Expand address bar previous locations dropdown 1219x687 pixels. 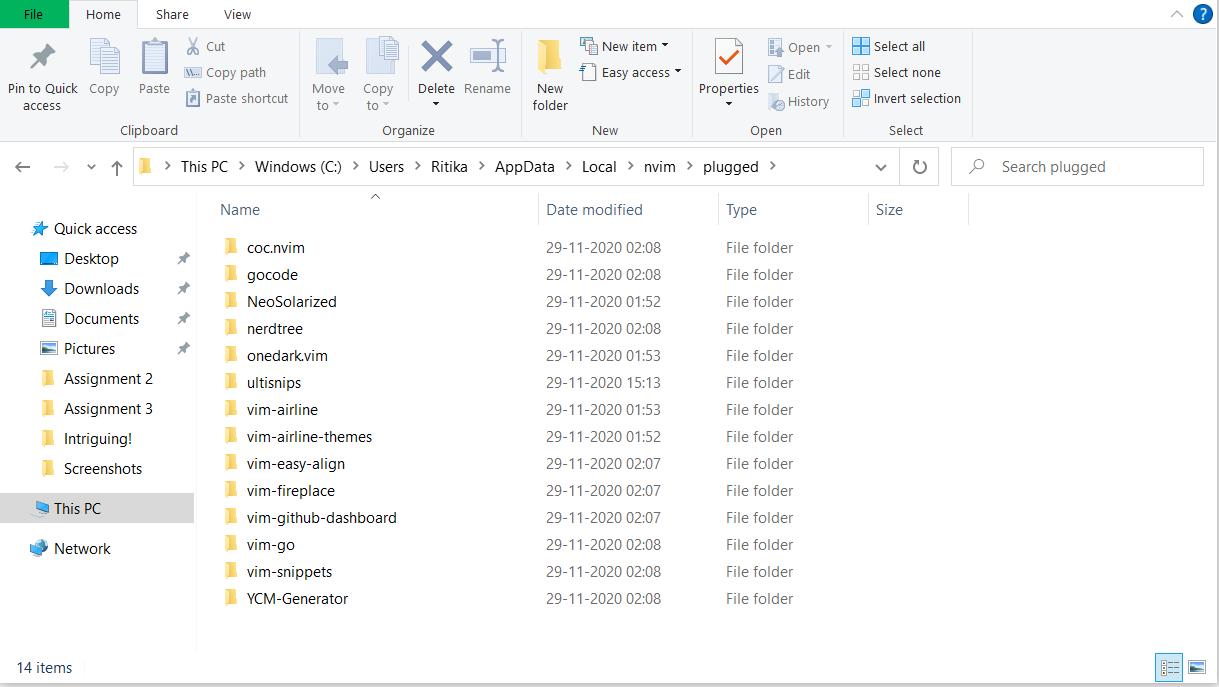click(880, 167)
